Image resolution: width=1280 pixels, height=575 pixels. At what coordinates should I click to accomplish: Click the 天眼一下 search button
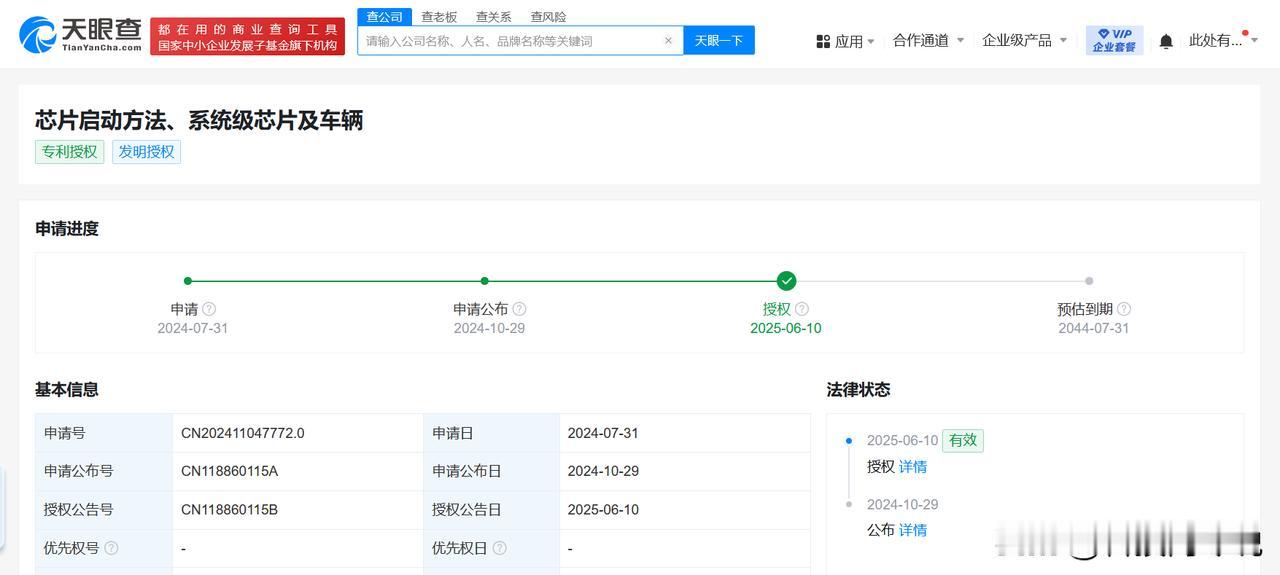point(719,40)
